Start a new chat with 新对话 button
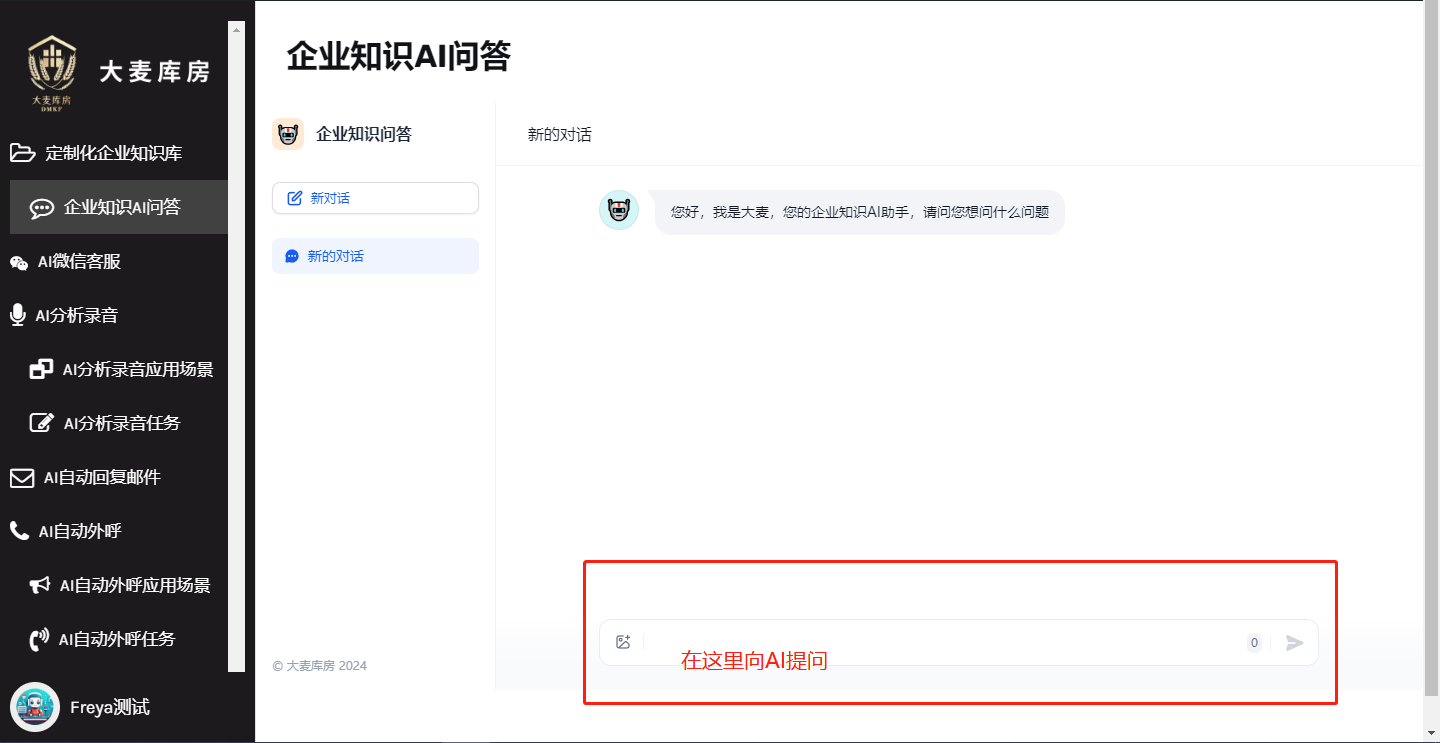Viewport: 1440px width, 743px height. [x=375, y=198]
